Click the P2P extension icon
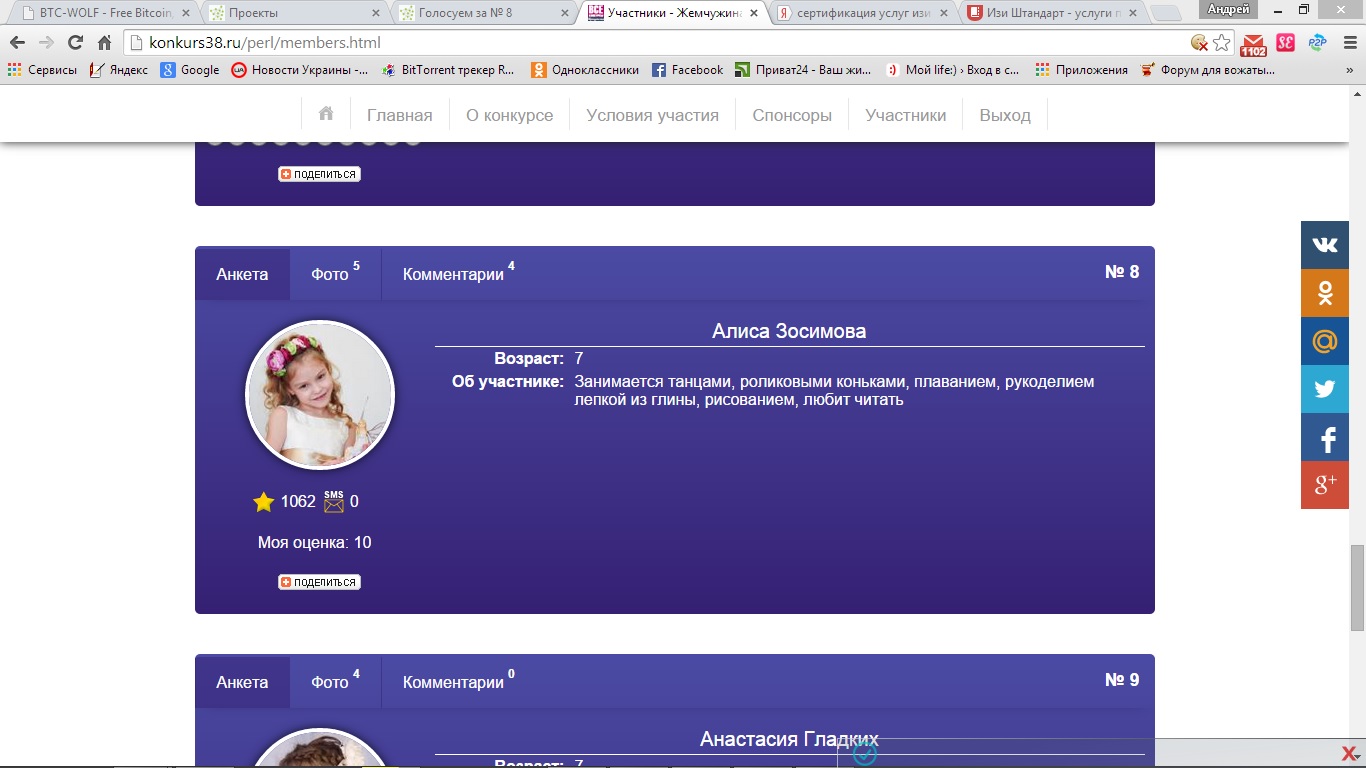Image resolution: width=1366 pixels, height=768 pixels. click(x=1317, y=43)
